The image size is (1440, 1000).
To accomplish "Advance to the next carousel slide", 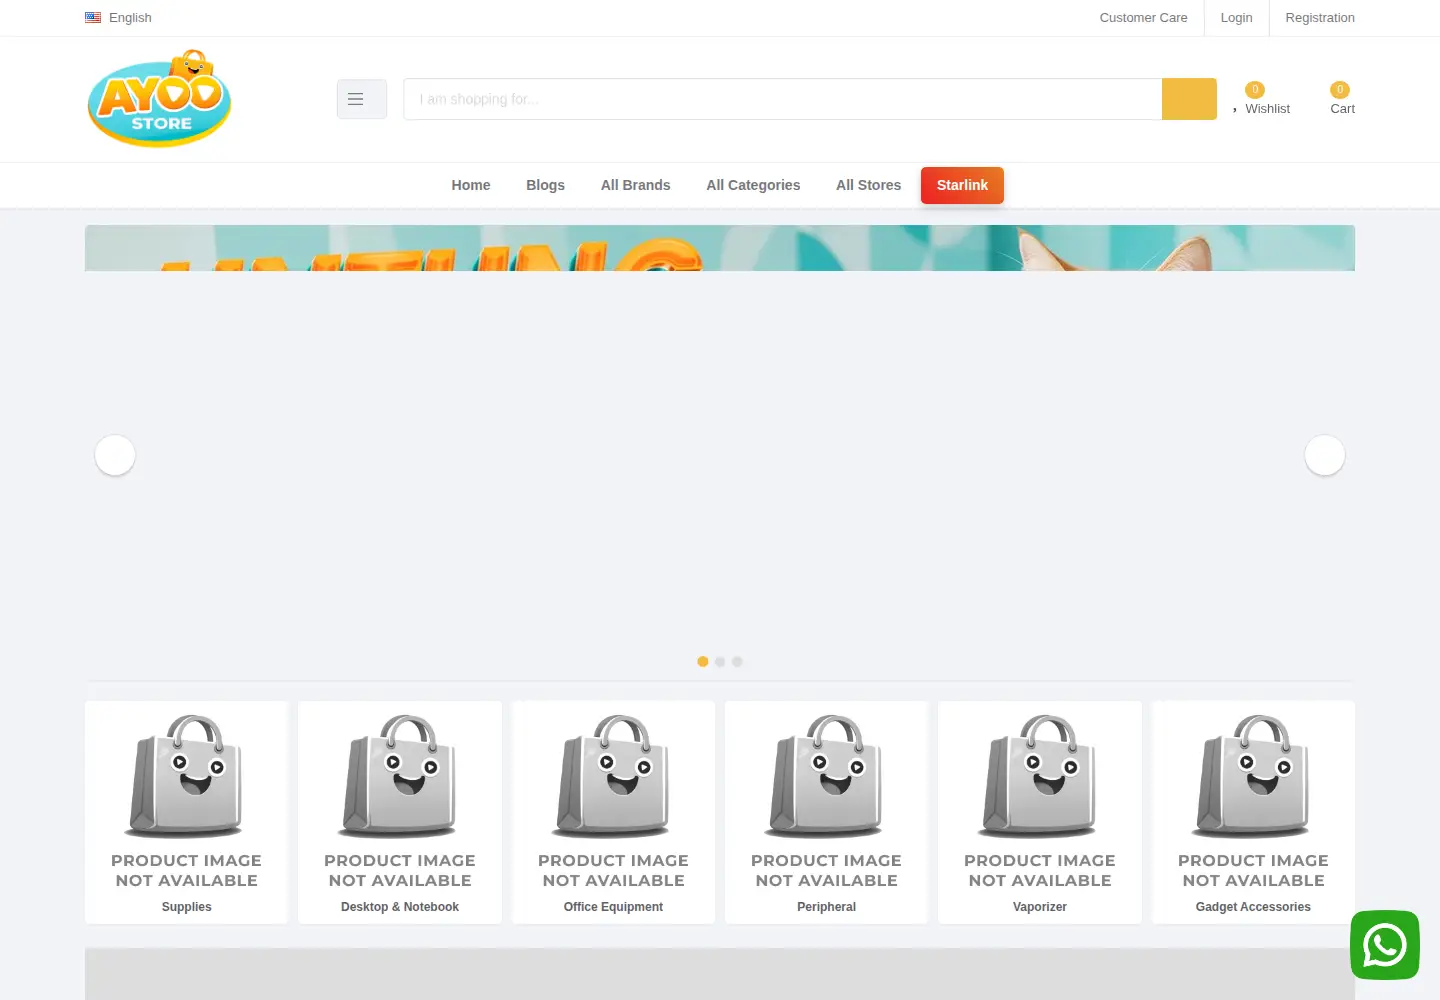I will pos(1325,455).
